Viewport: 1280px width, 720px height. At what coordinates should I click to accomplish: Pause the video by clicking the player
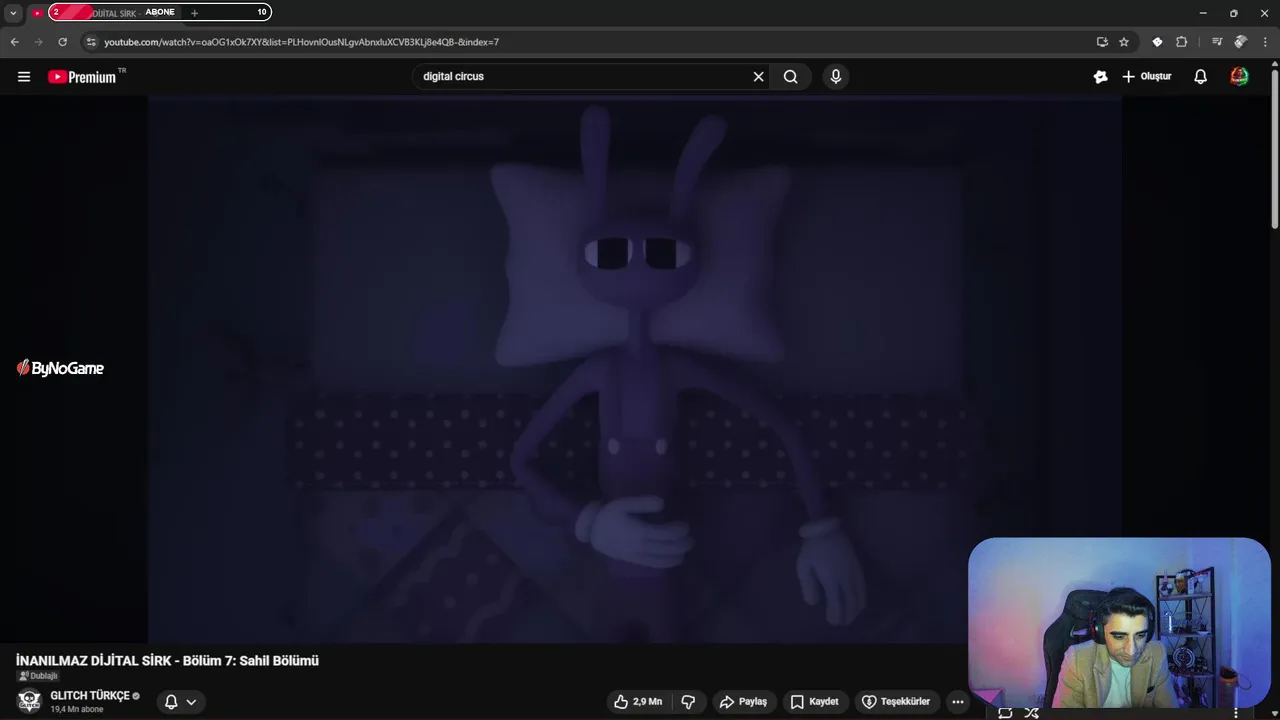[x=634, y=368]
